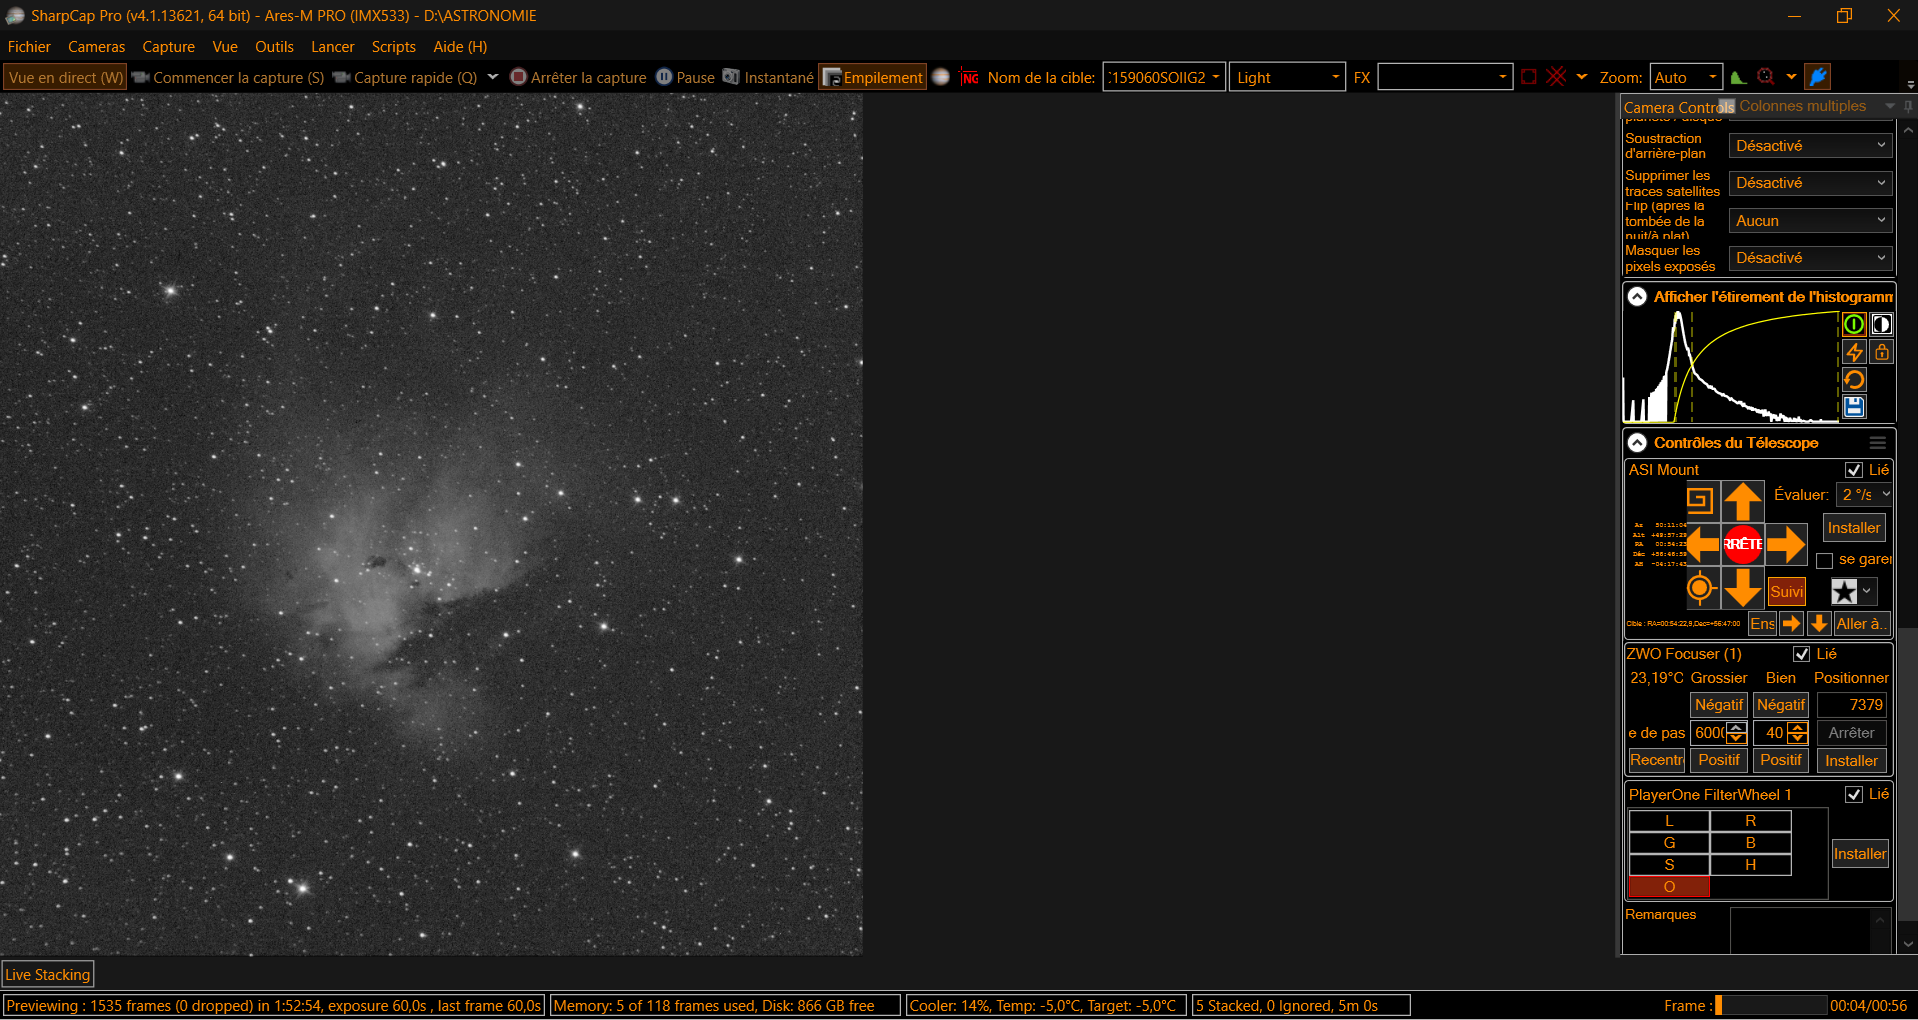Click the red square selection area icon
This screenshot has width=1918, height=1020.
click(x=1529, y=77)
